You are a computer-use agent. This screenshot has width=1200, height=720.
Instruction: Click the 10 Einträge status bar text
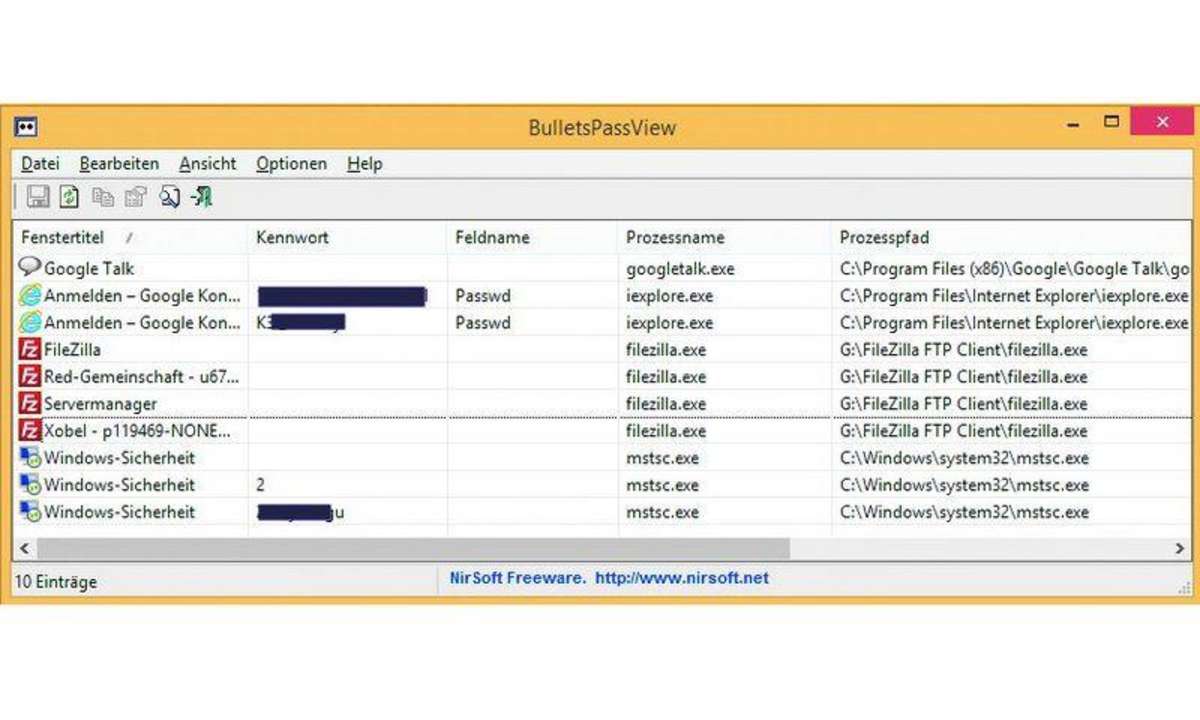(56, 581)
